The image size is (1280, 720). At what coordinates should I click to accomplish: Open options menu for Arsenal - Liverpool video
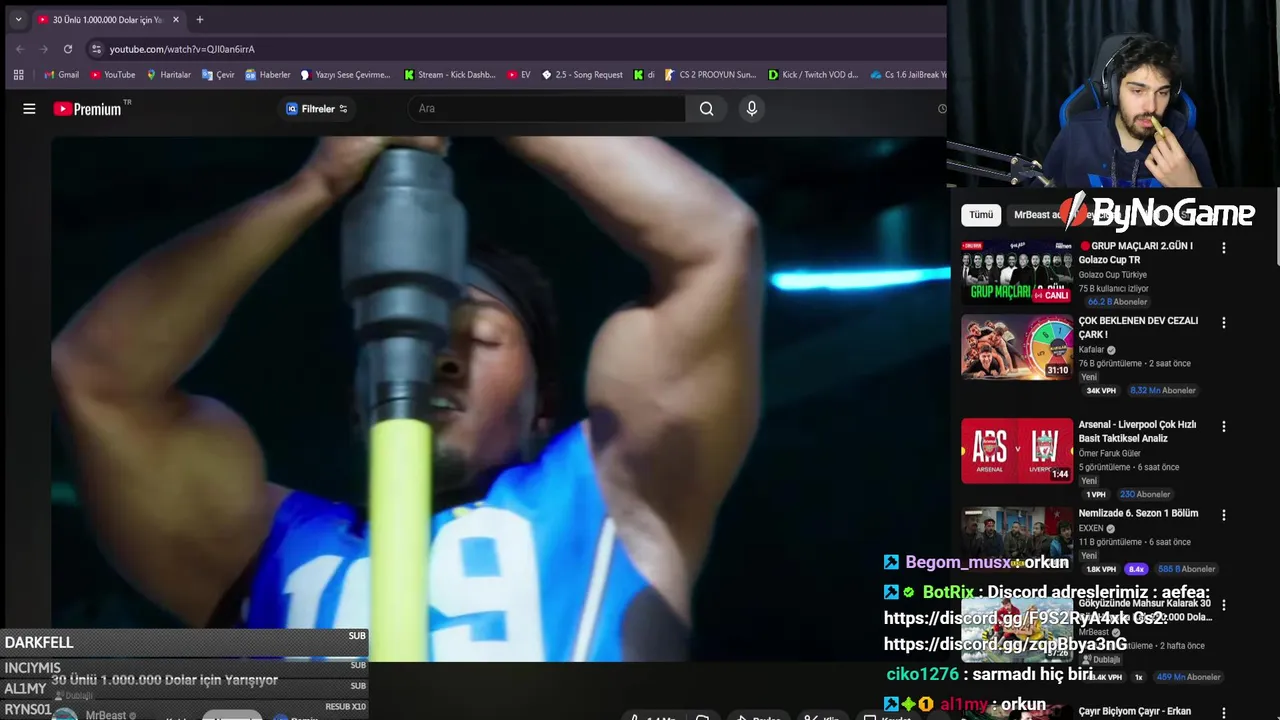[x=1223, y=426]
